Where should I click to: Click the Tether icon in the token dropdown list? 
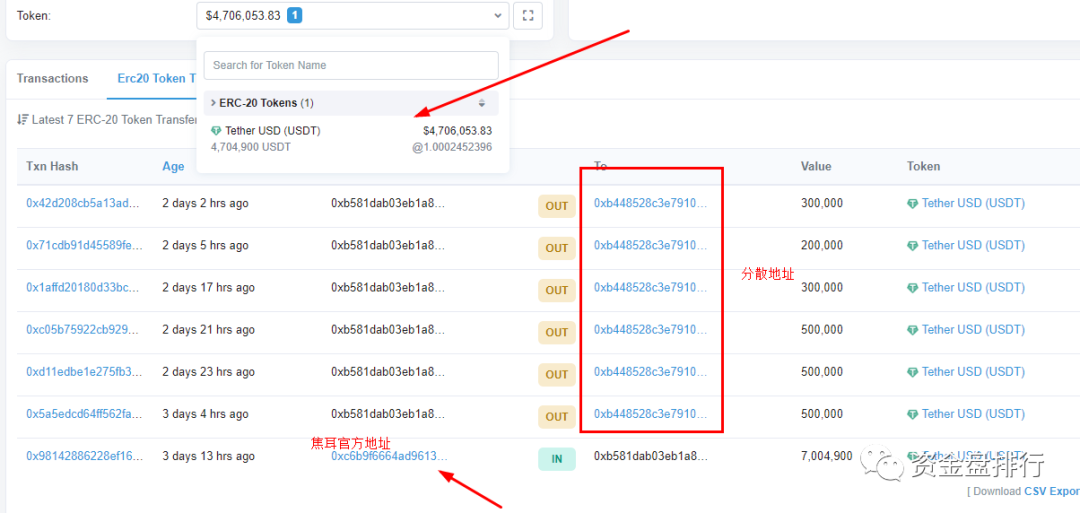tap(216, 131)
